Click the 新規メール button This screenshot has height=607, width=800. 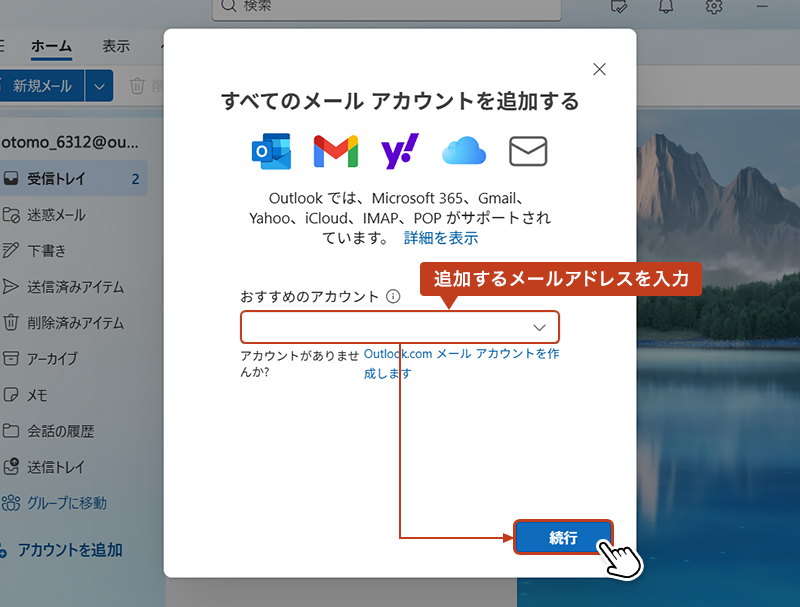click(42, 86)
